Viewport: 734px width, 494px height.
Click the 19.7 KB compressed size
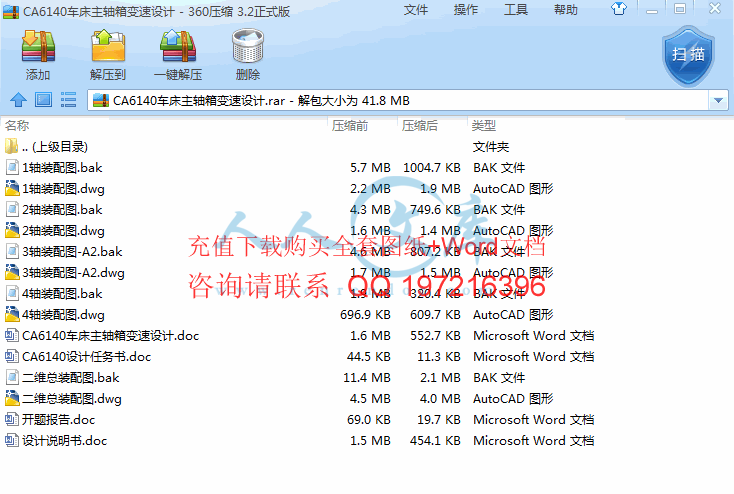pyautogui.click(x=439, y=420)
